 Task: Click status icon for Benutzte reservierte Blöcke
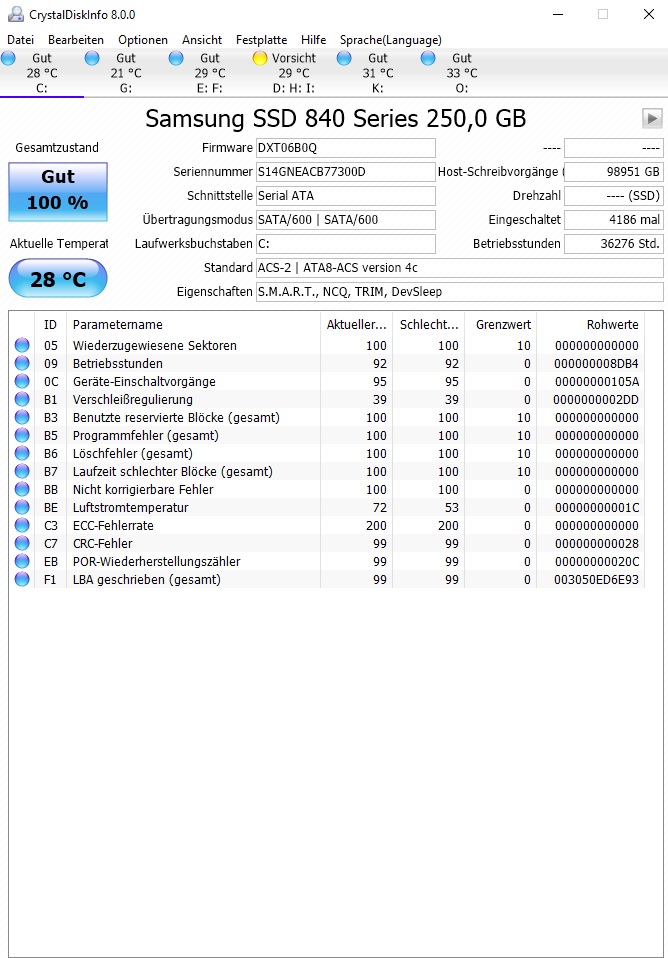tap(22, 417)
